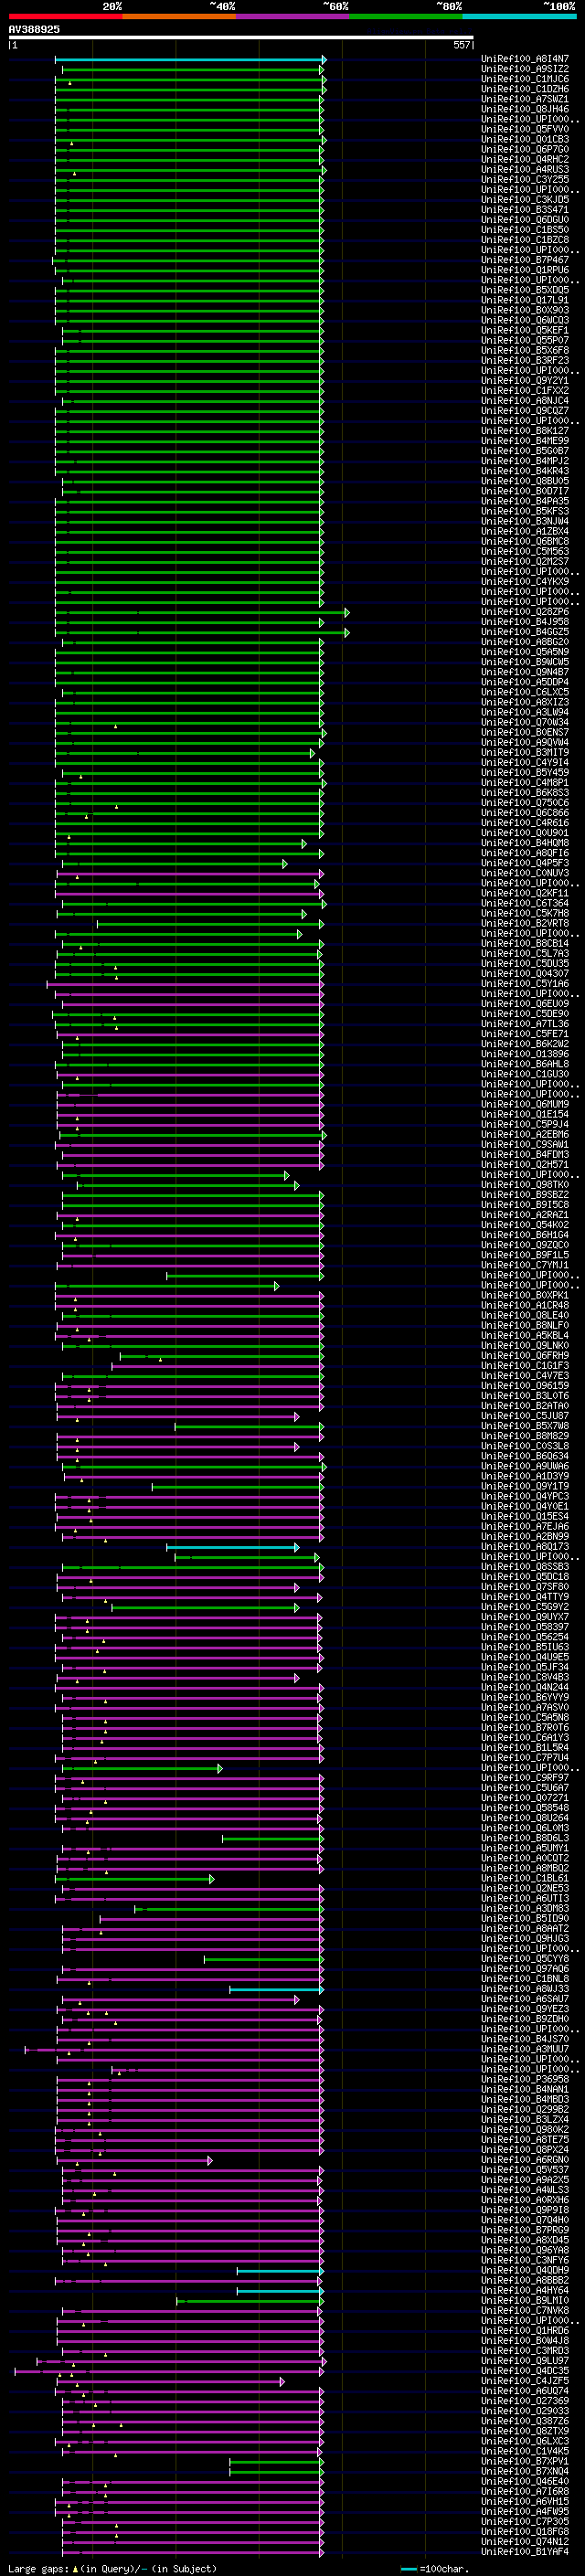585x2576 pixels.
Task: Go to the UniRef100_C4M8P1 entry
Action: (525, 783)
